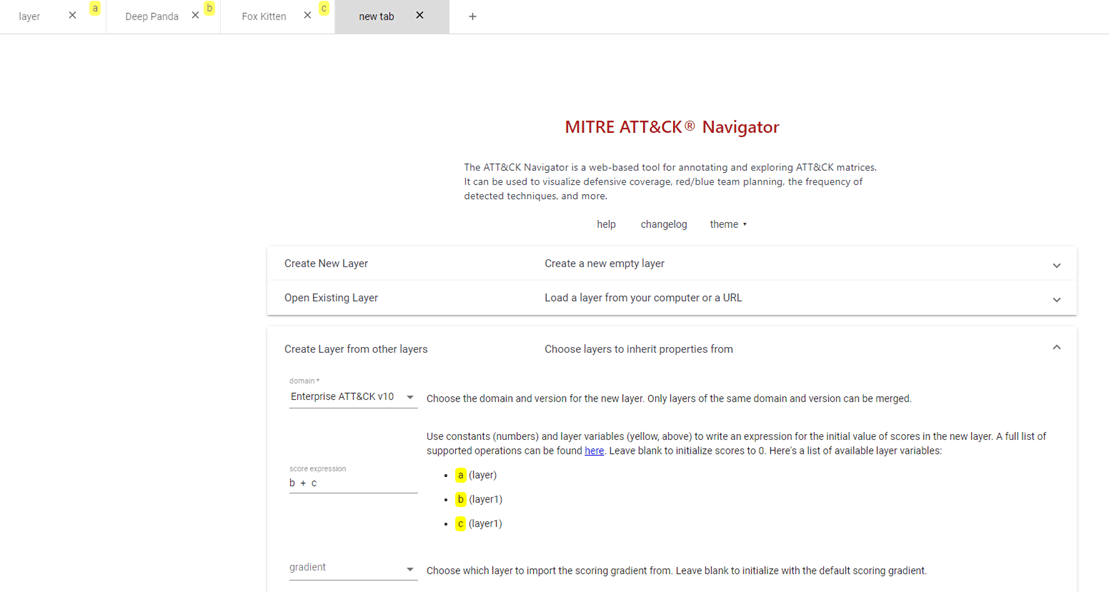Screen dimensions: 1109x592
Task: Open the gradient layer dropdown
Action: [353, 568]
